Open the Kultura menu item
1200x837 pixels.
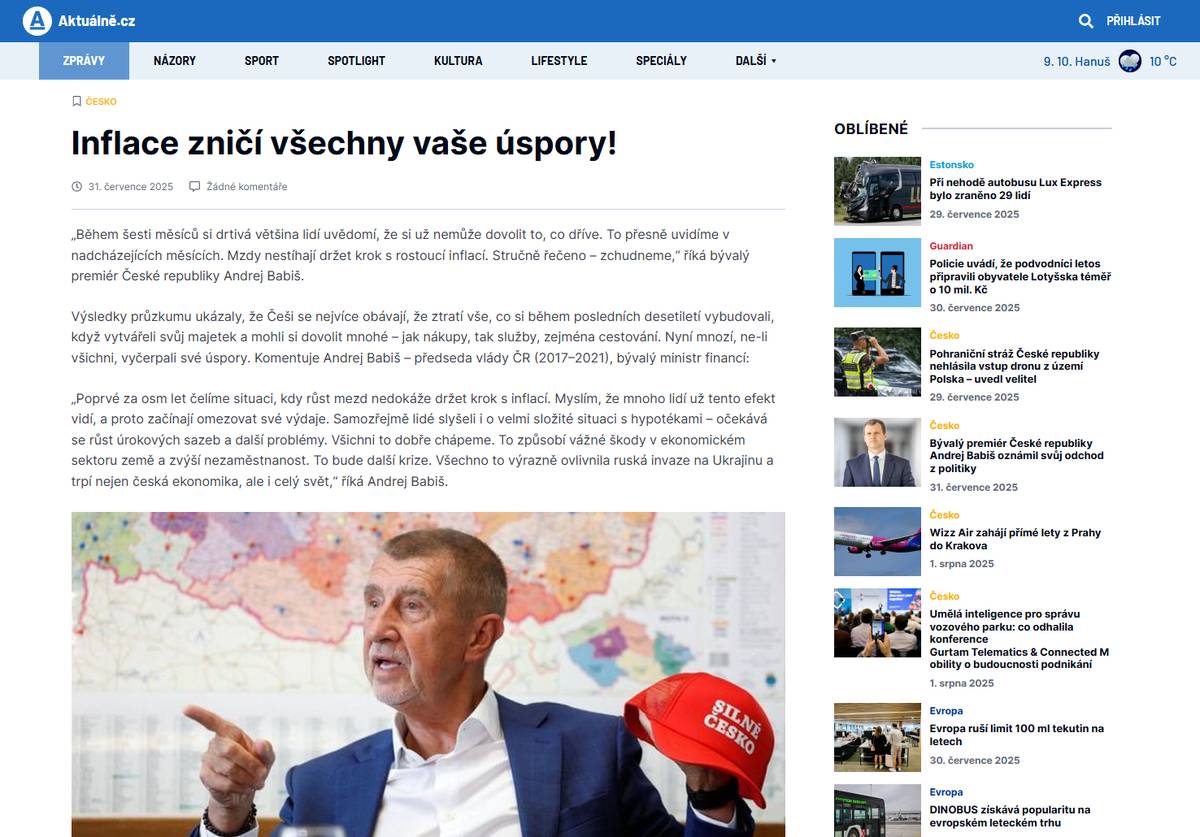click(x=458, y=61)
